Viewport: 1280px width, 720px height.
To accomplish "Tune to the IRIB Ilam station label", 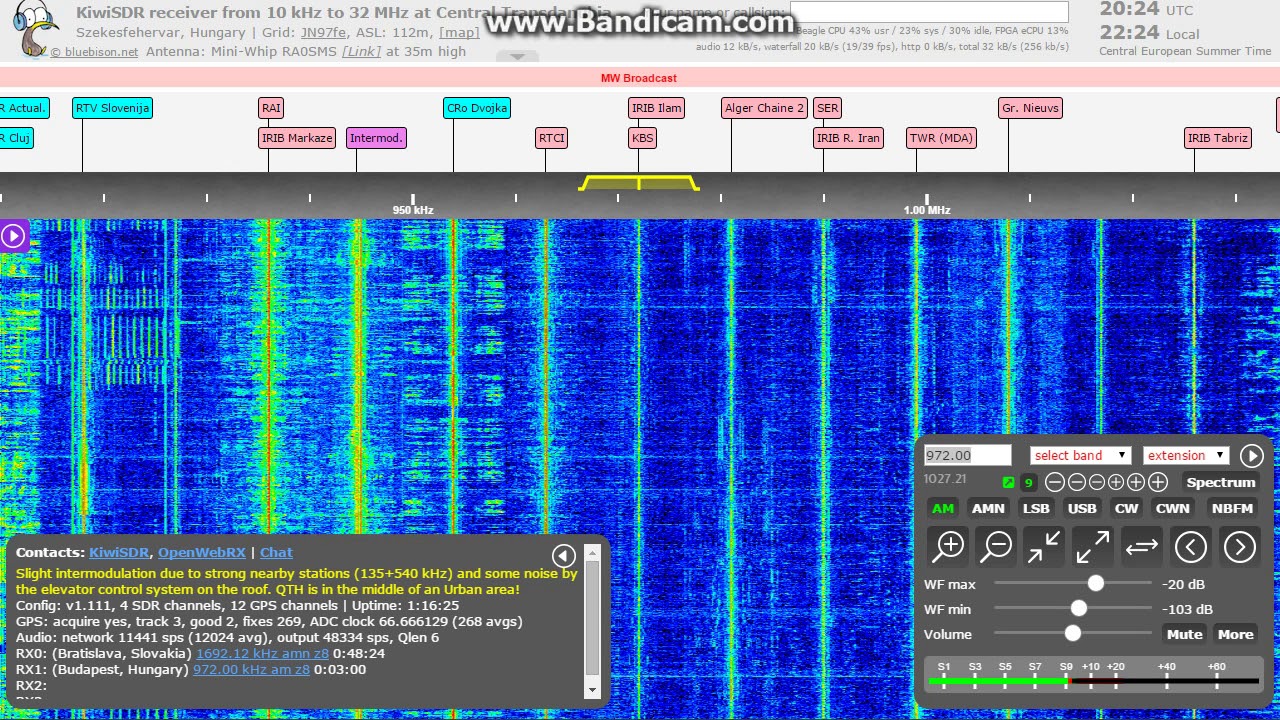I will pos(656,108).
